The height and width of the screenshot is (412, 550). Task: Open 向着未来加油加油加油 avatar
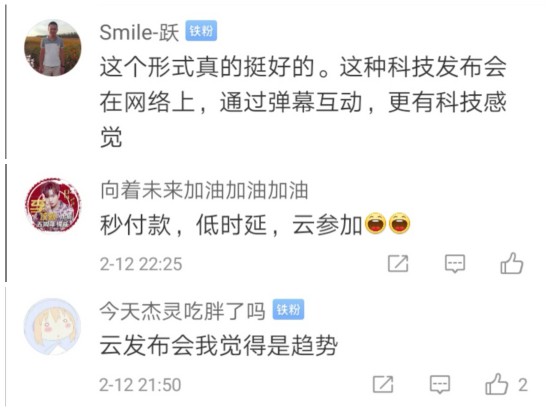click(53, 205)
